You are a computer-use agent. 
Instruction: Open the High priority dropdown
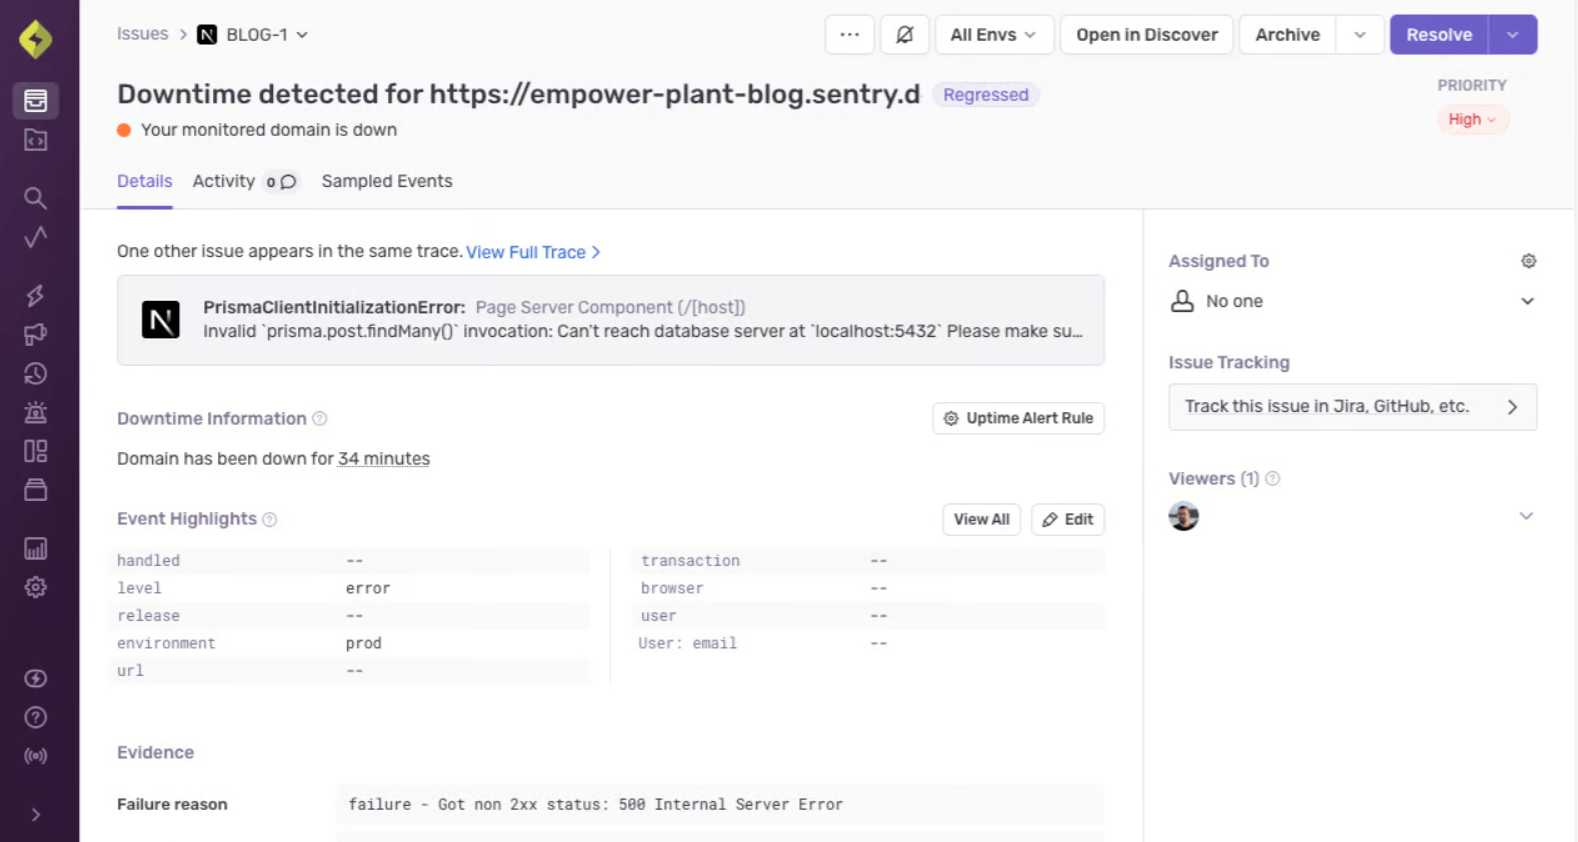tap(1472, 120)
